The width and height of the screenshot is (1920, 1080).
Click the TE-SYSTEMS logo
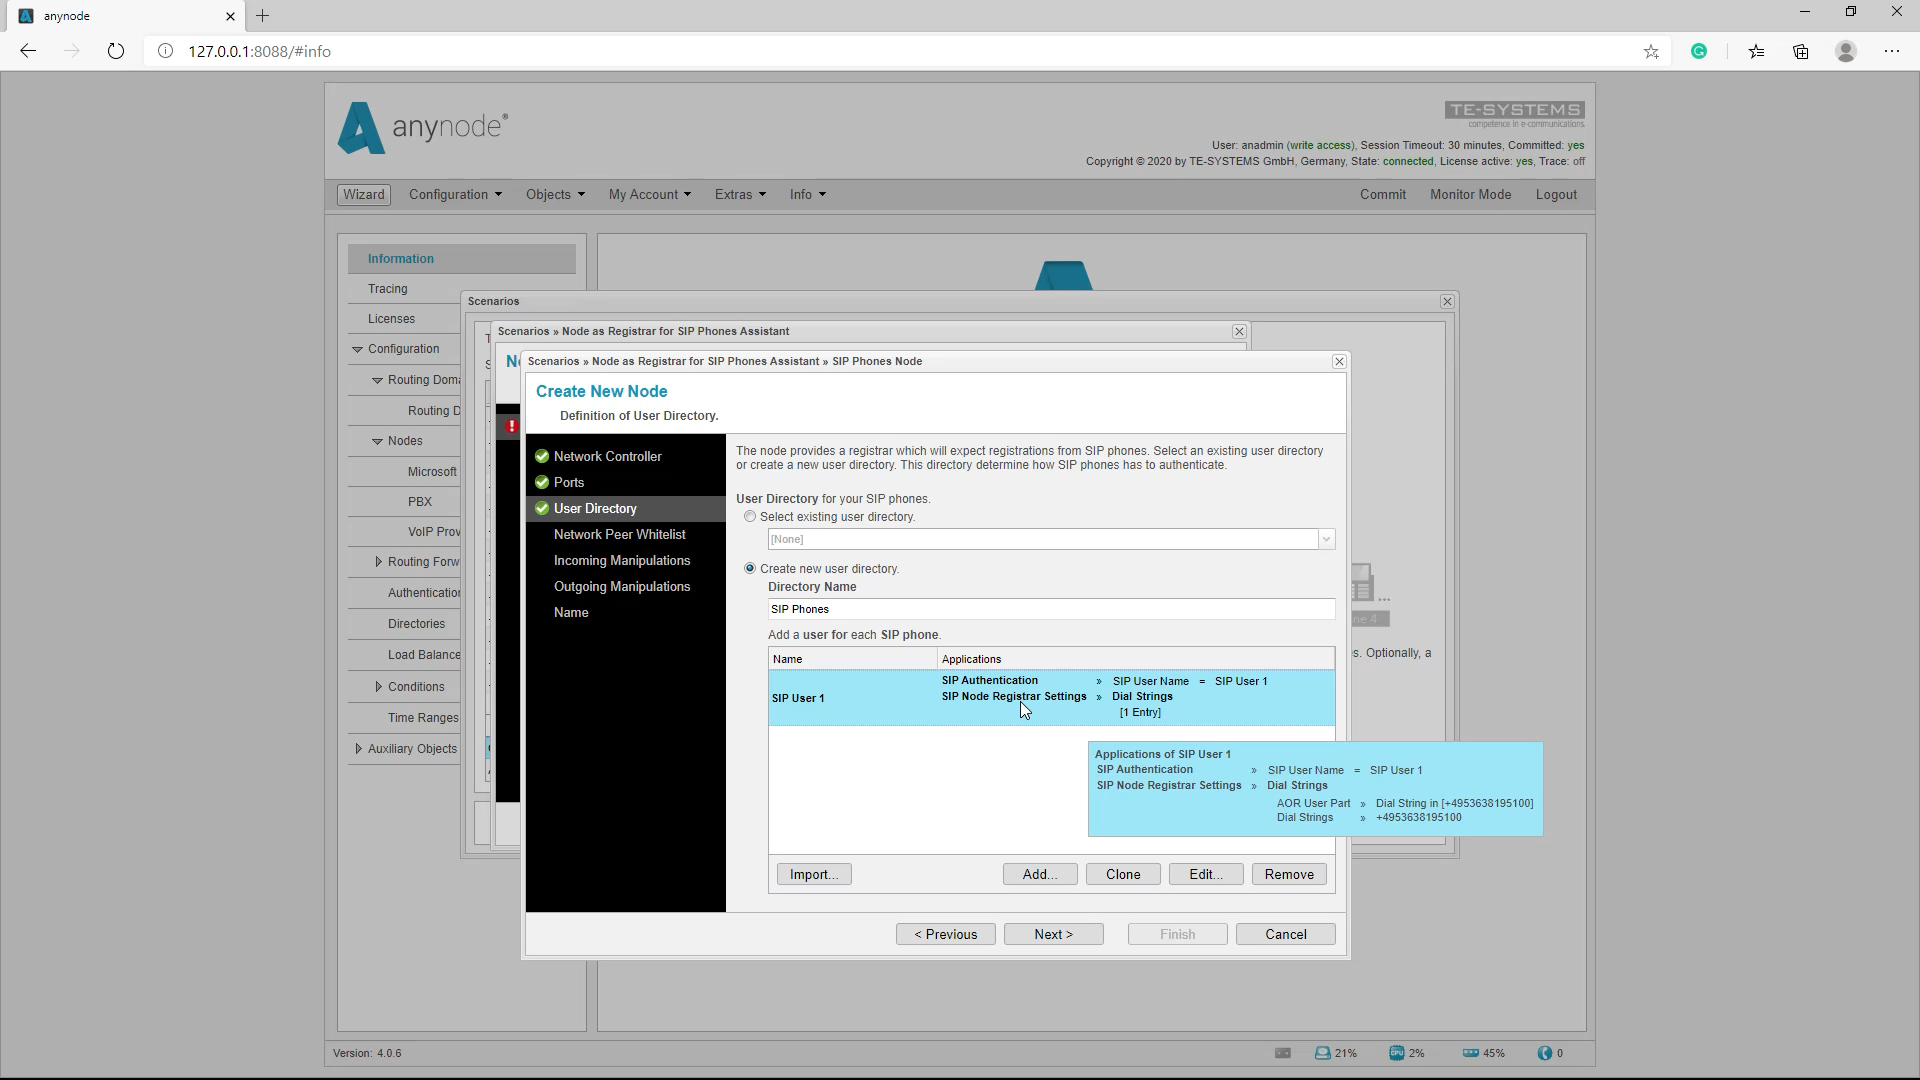click(1514, 114)
